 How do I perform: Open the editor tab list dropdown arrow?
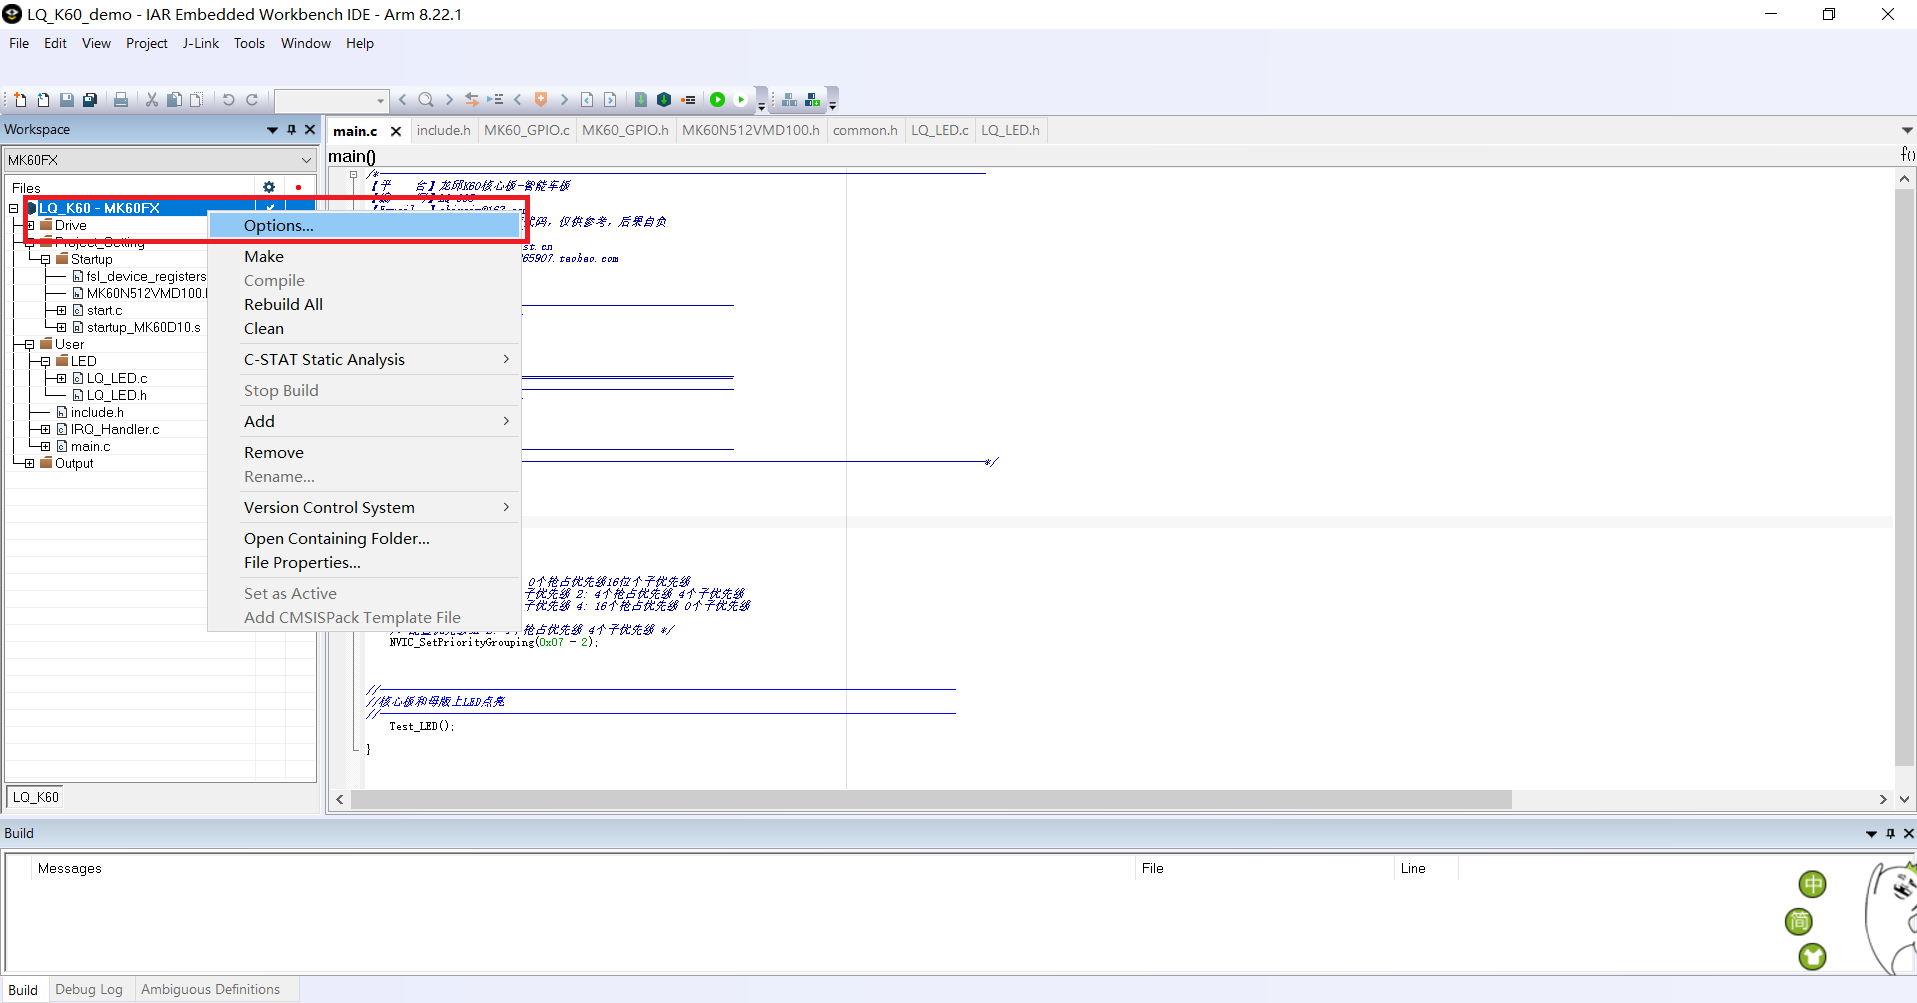1907,130
